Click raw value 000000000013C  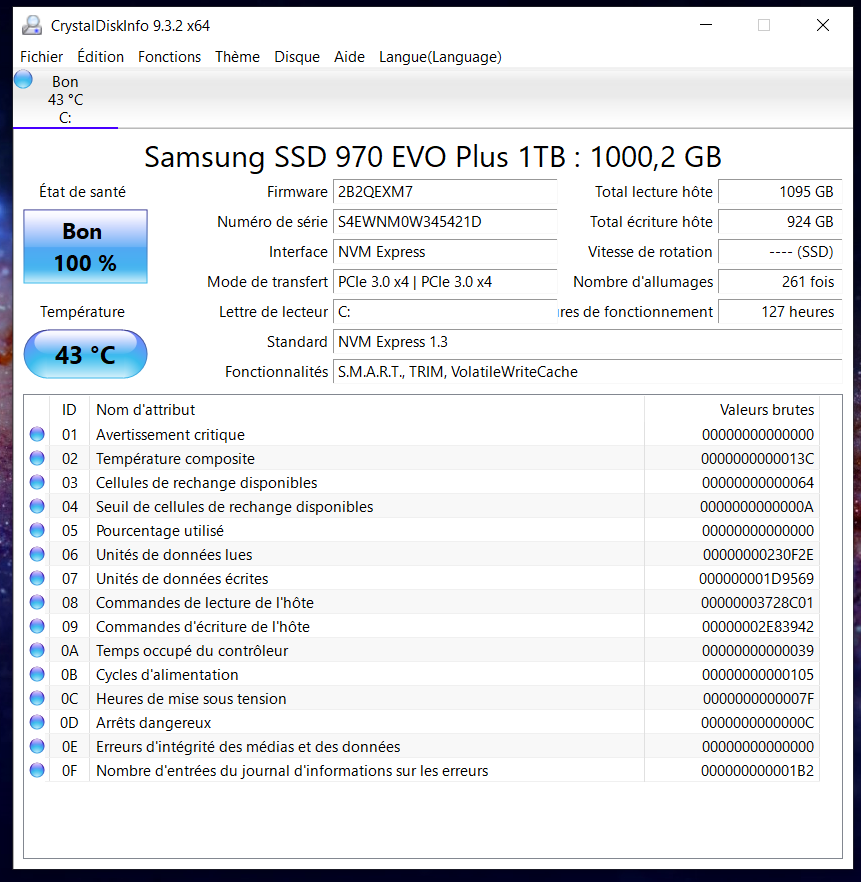point(758,459)
